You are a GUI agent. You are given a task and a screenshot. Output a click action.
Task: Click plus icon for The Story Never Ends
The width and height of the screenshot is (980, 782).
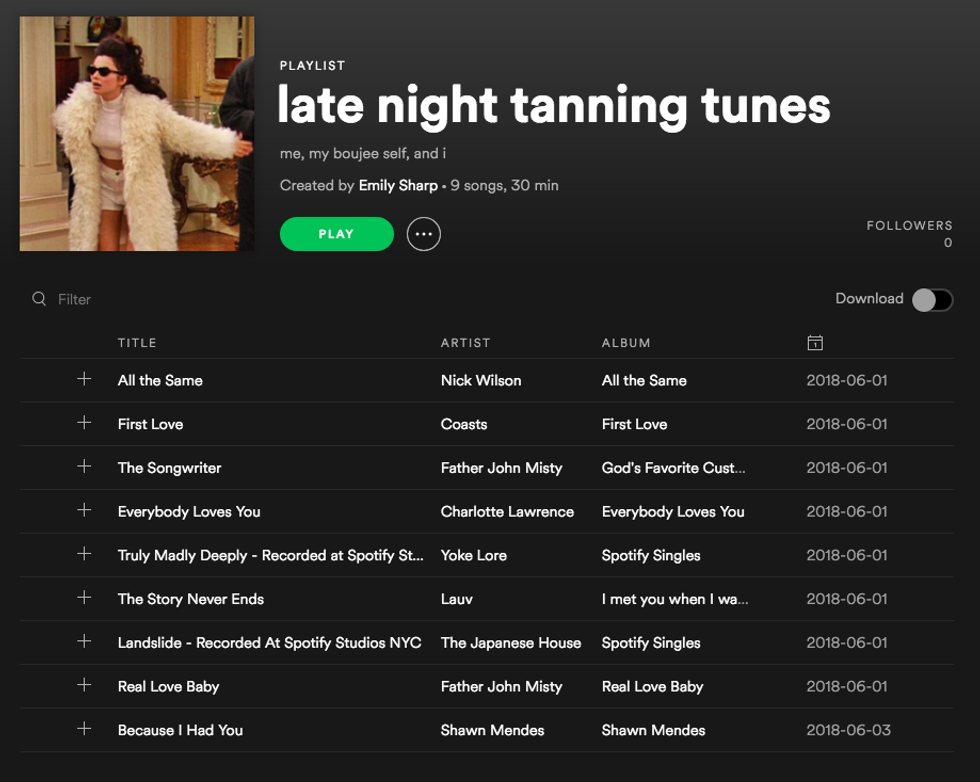pos(84,598)
